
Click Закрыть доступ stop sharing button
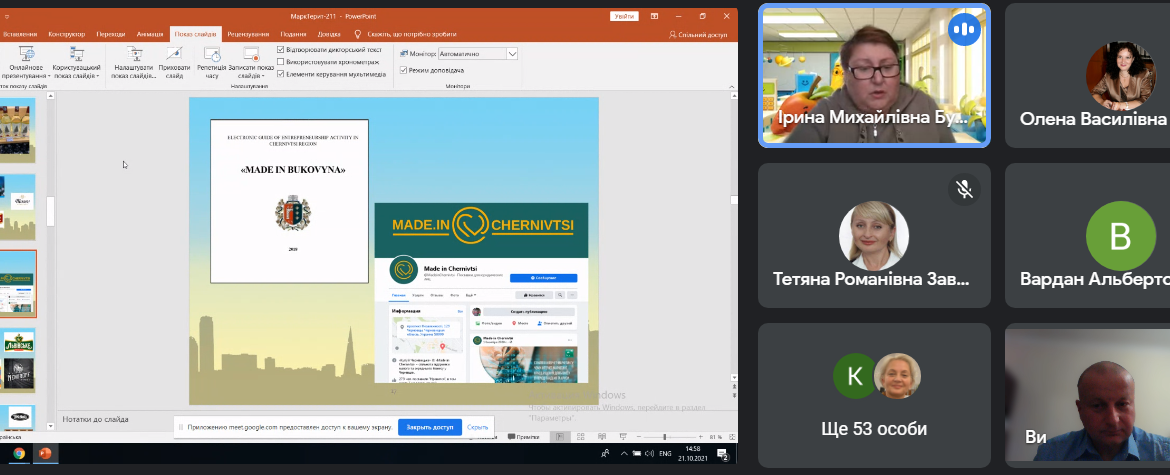click(430, 427)
